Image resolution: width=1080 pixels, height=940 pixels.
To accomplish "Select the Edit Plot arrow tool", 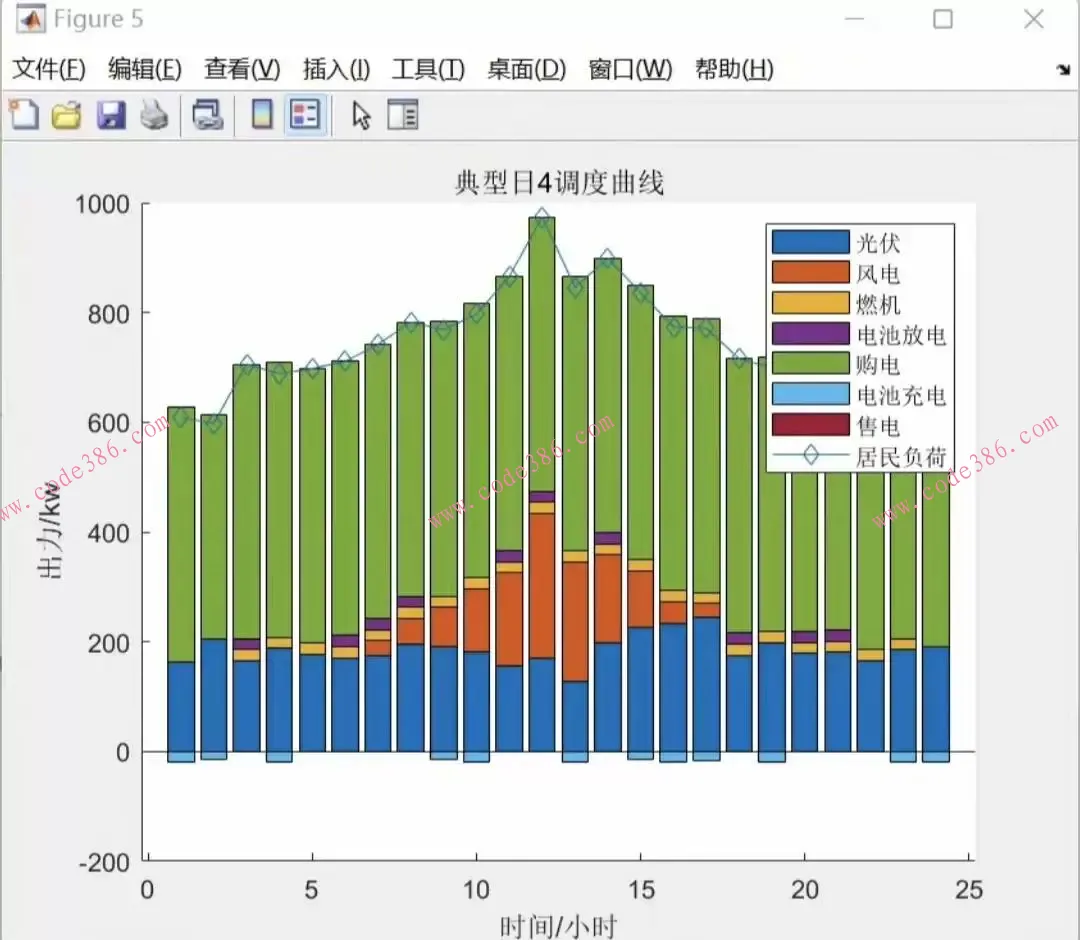I will pos(359,114).
